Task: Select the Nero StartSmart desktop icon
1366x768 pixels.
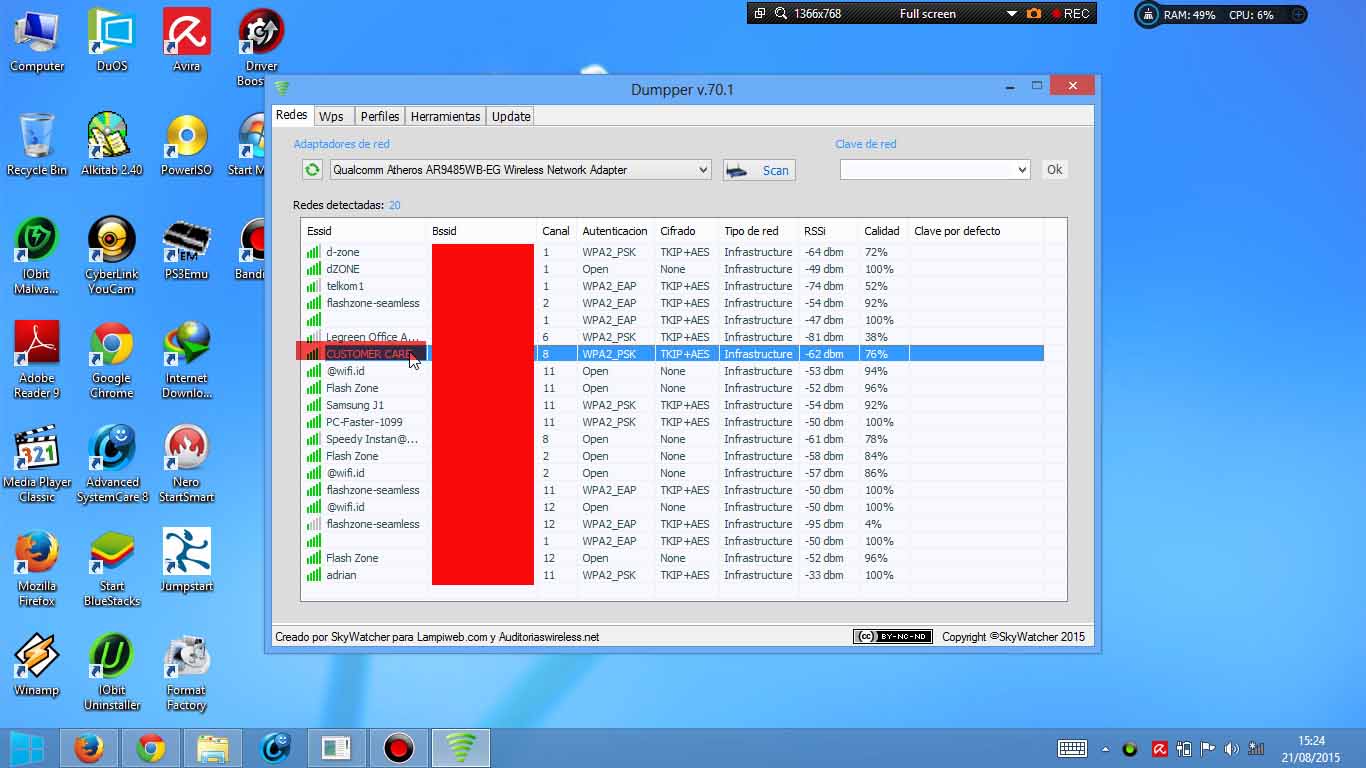Action: point(187,464)
